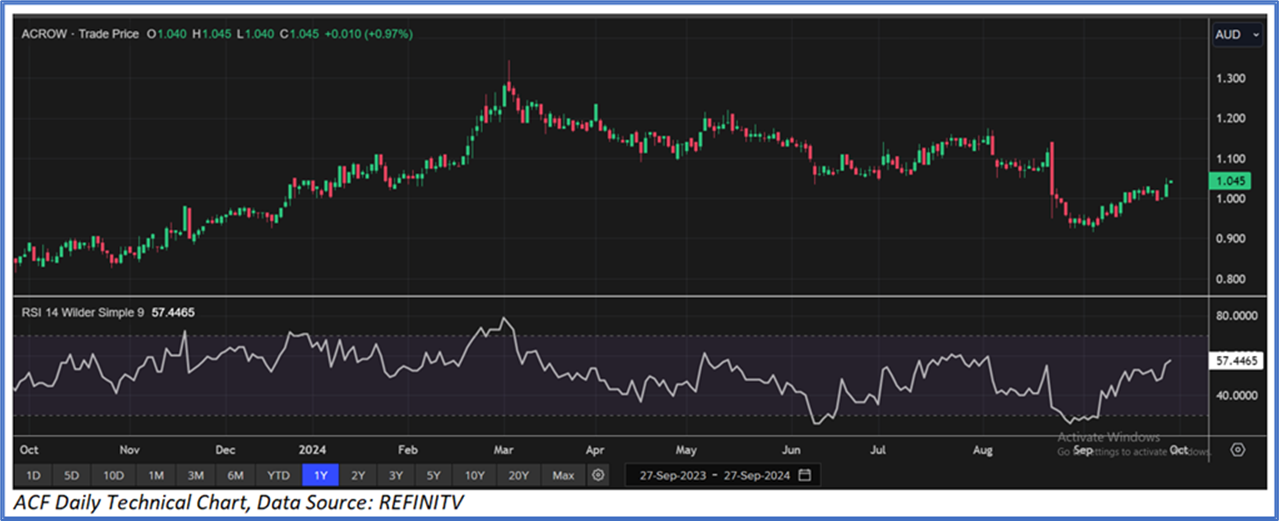Viewport: 1279px width, 521px height.
Task: Open settings gear beside the Max button
Action: click(598, 474)
